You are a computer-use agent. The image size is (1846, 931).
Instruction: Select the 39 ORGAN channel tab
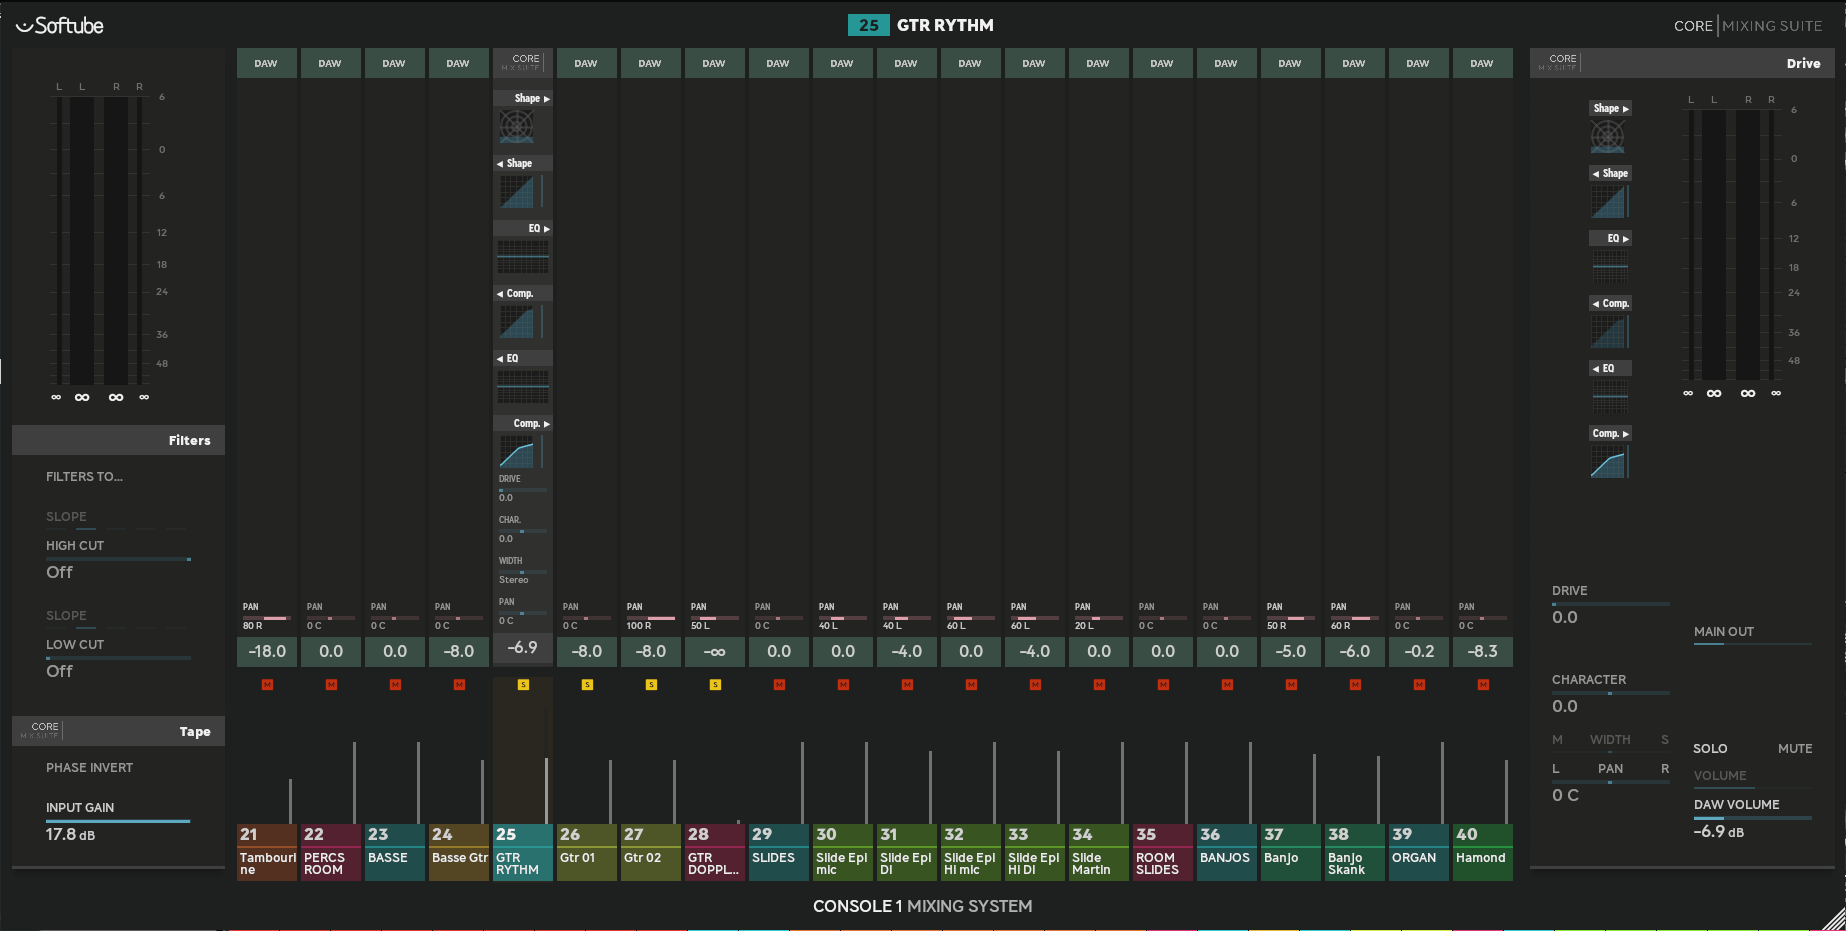tap(1419, 852)
